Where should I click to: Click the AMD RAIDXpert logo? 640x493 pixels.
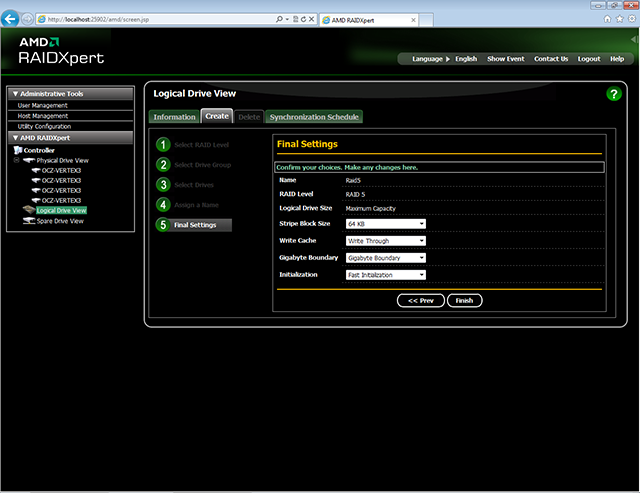coord(61,51)
